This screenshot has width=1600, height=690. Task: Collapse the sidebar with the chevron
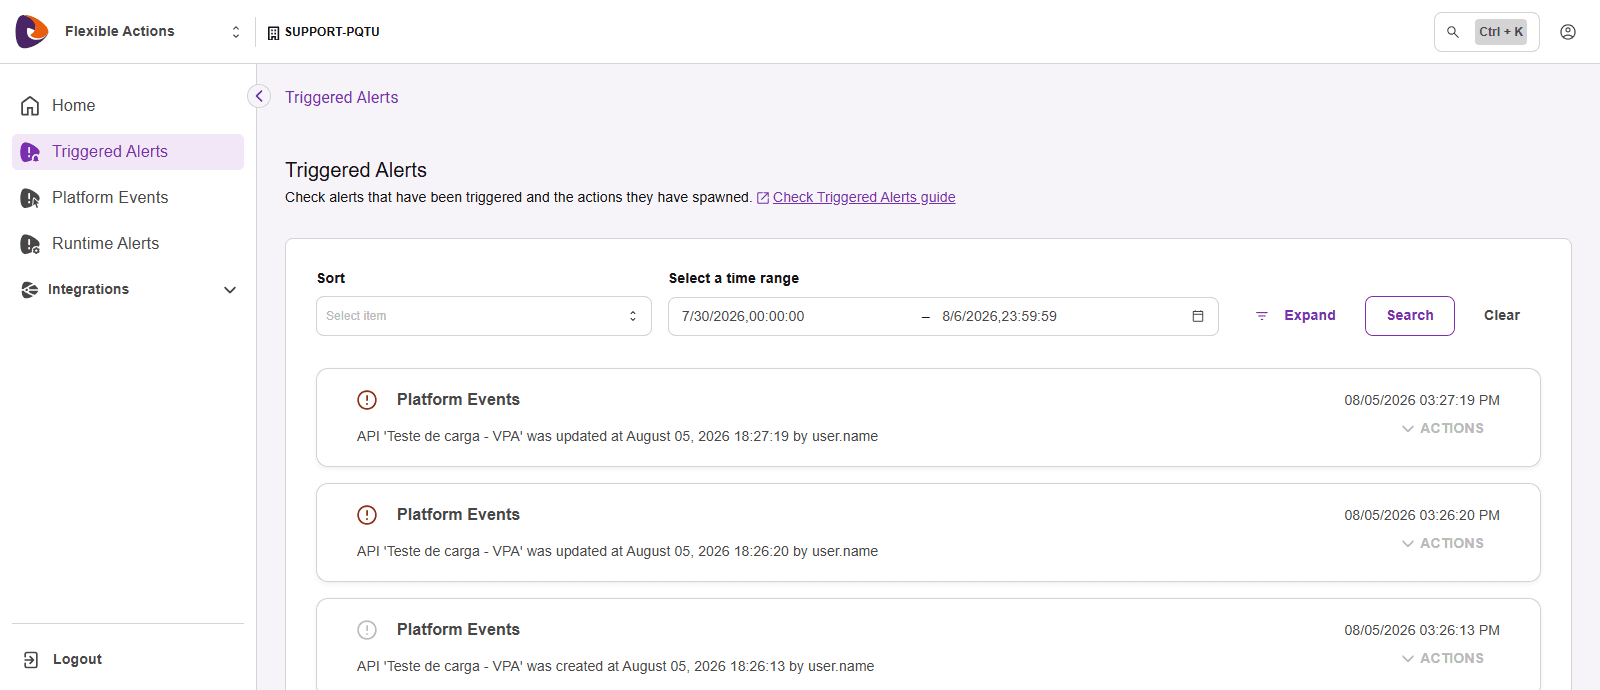[259, 96]
